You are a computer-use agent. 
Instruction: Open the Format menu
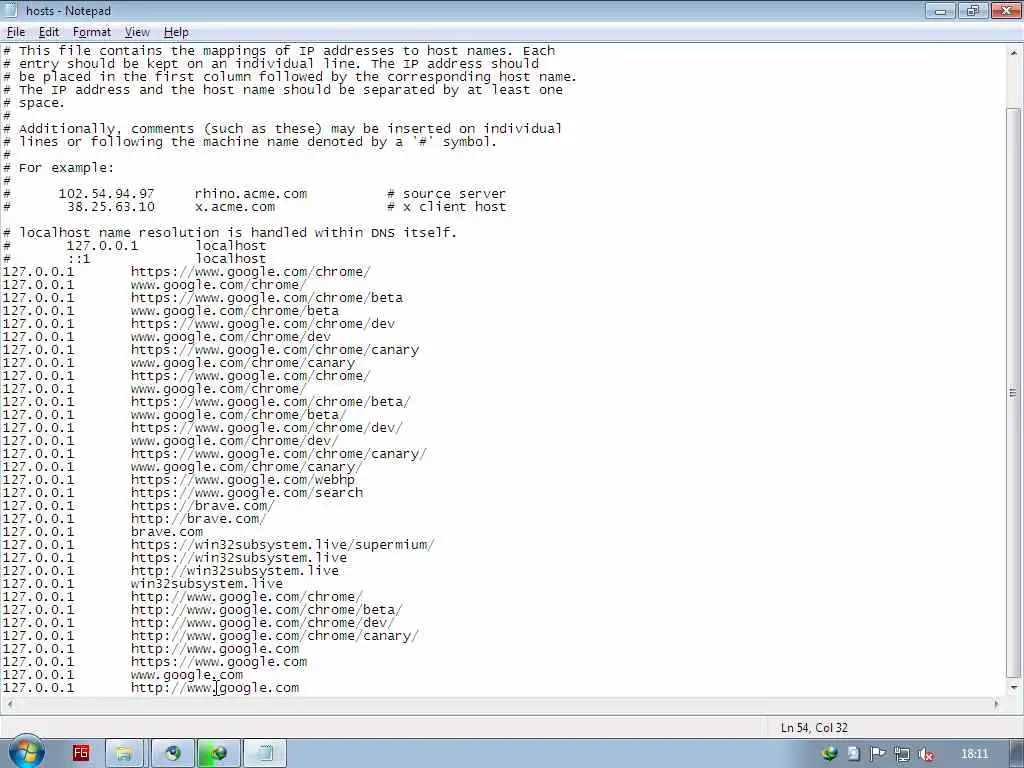(91, 32)
